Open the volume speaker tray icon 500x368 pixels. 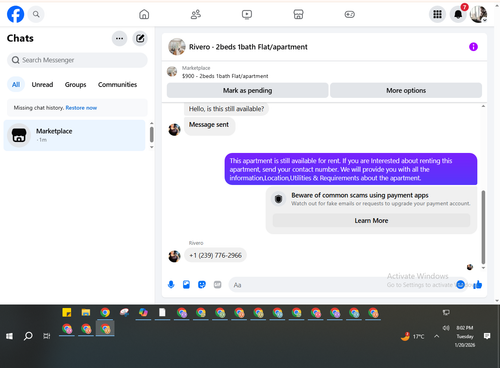[446, 328]
